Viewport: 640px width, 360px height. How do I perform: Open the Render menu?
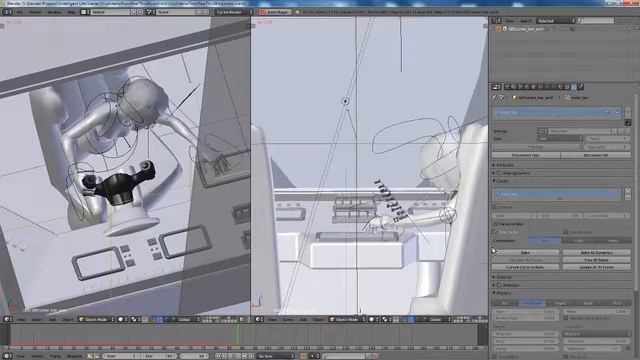point(35,12)
